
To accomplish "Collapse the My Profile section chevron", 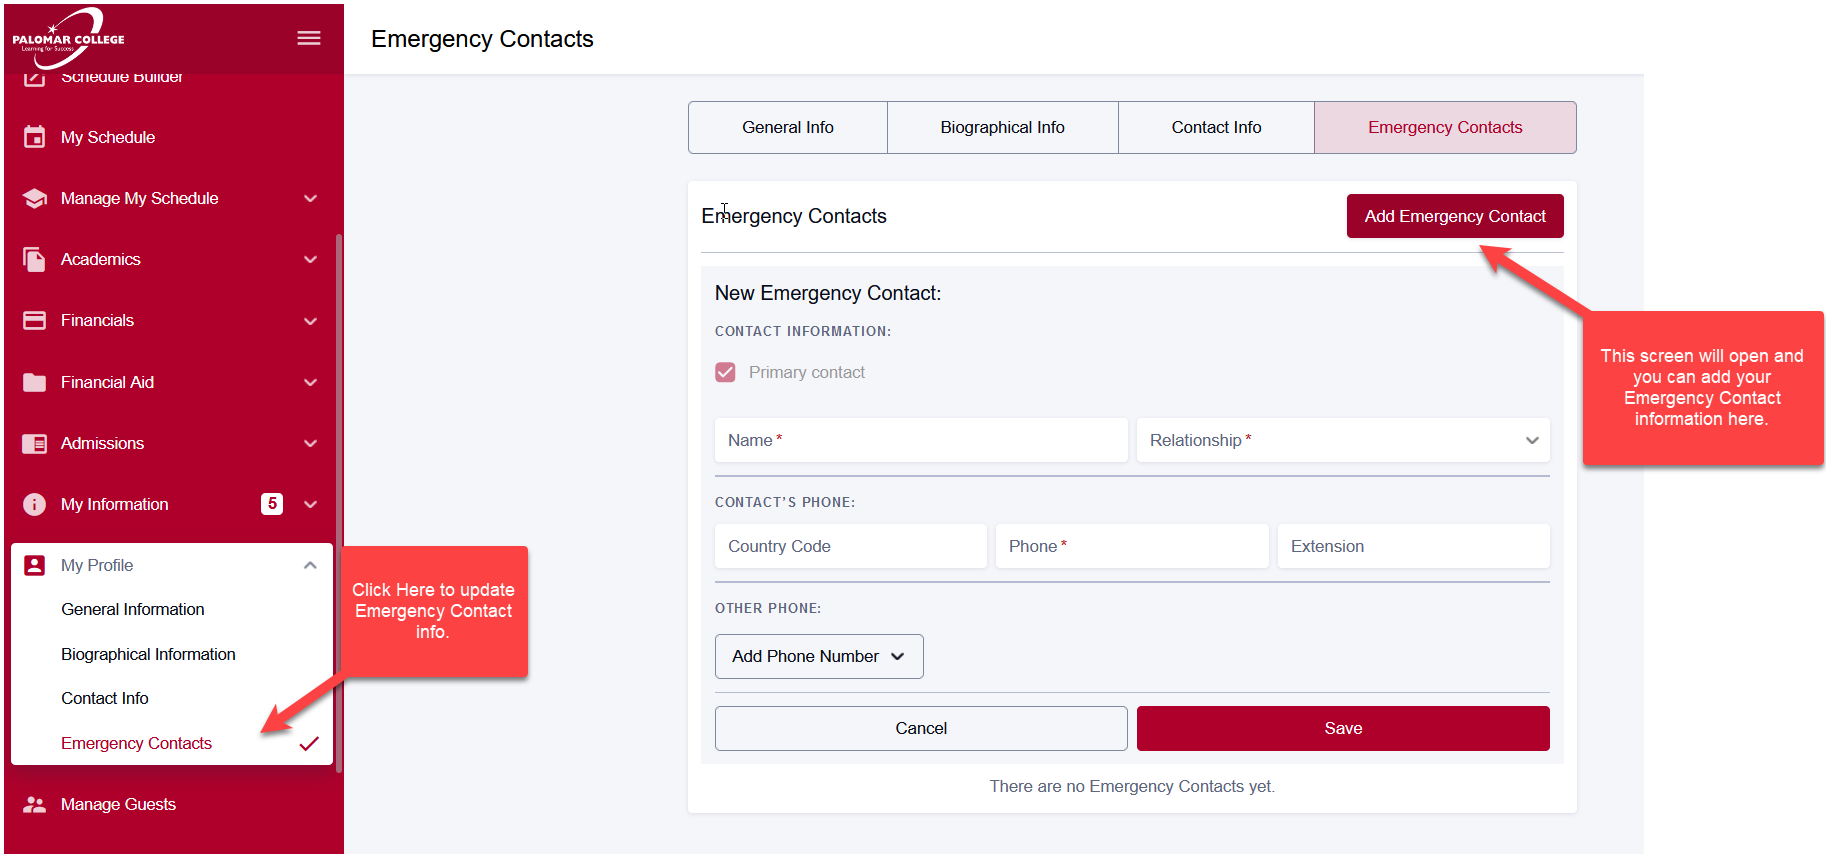I will click(x=310, y=565).
